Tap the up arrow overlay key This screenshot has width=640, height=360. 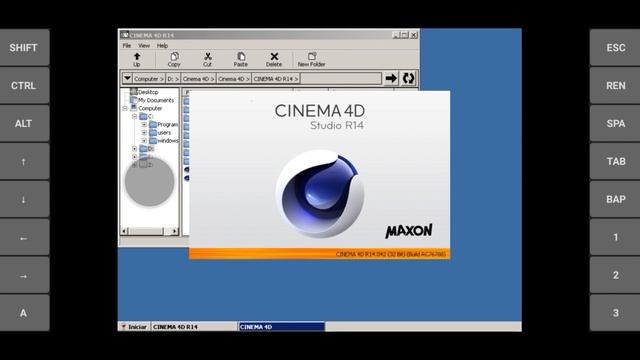(24, 161)
